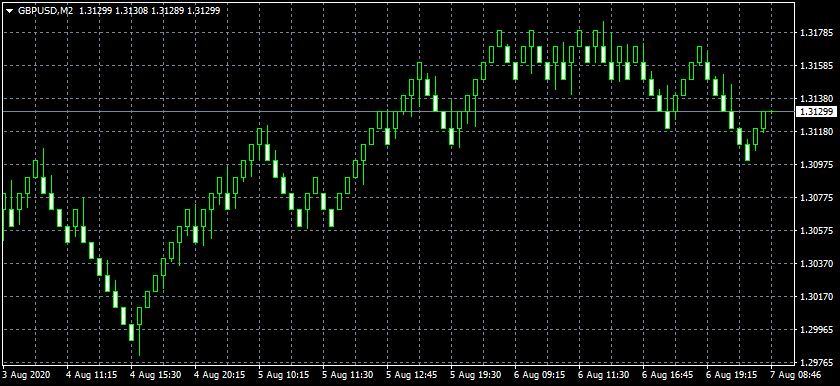Click the 1.31785 price axis label

tap(815, 33)
